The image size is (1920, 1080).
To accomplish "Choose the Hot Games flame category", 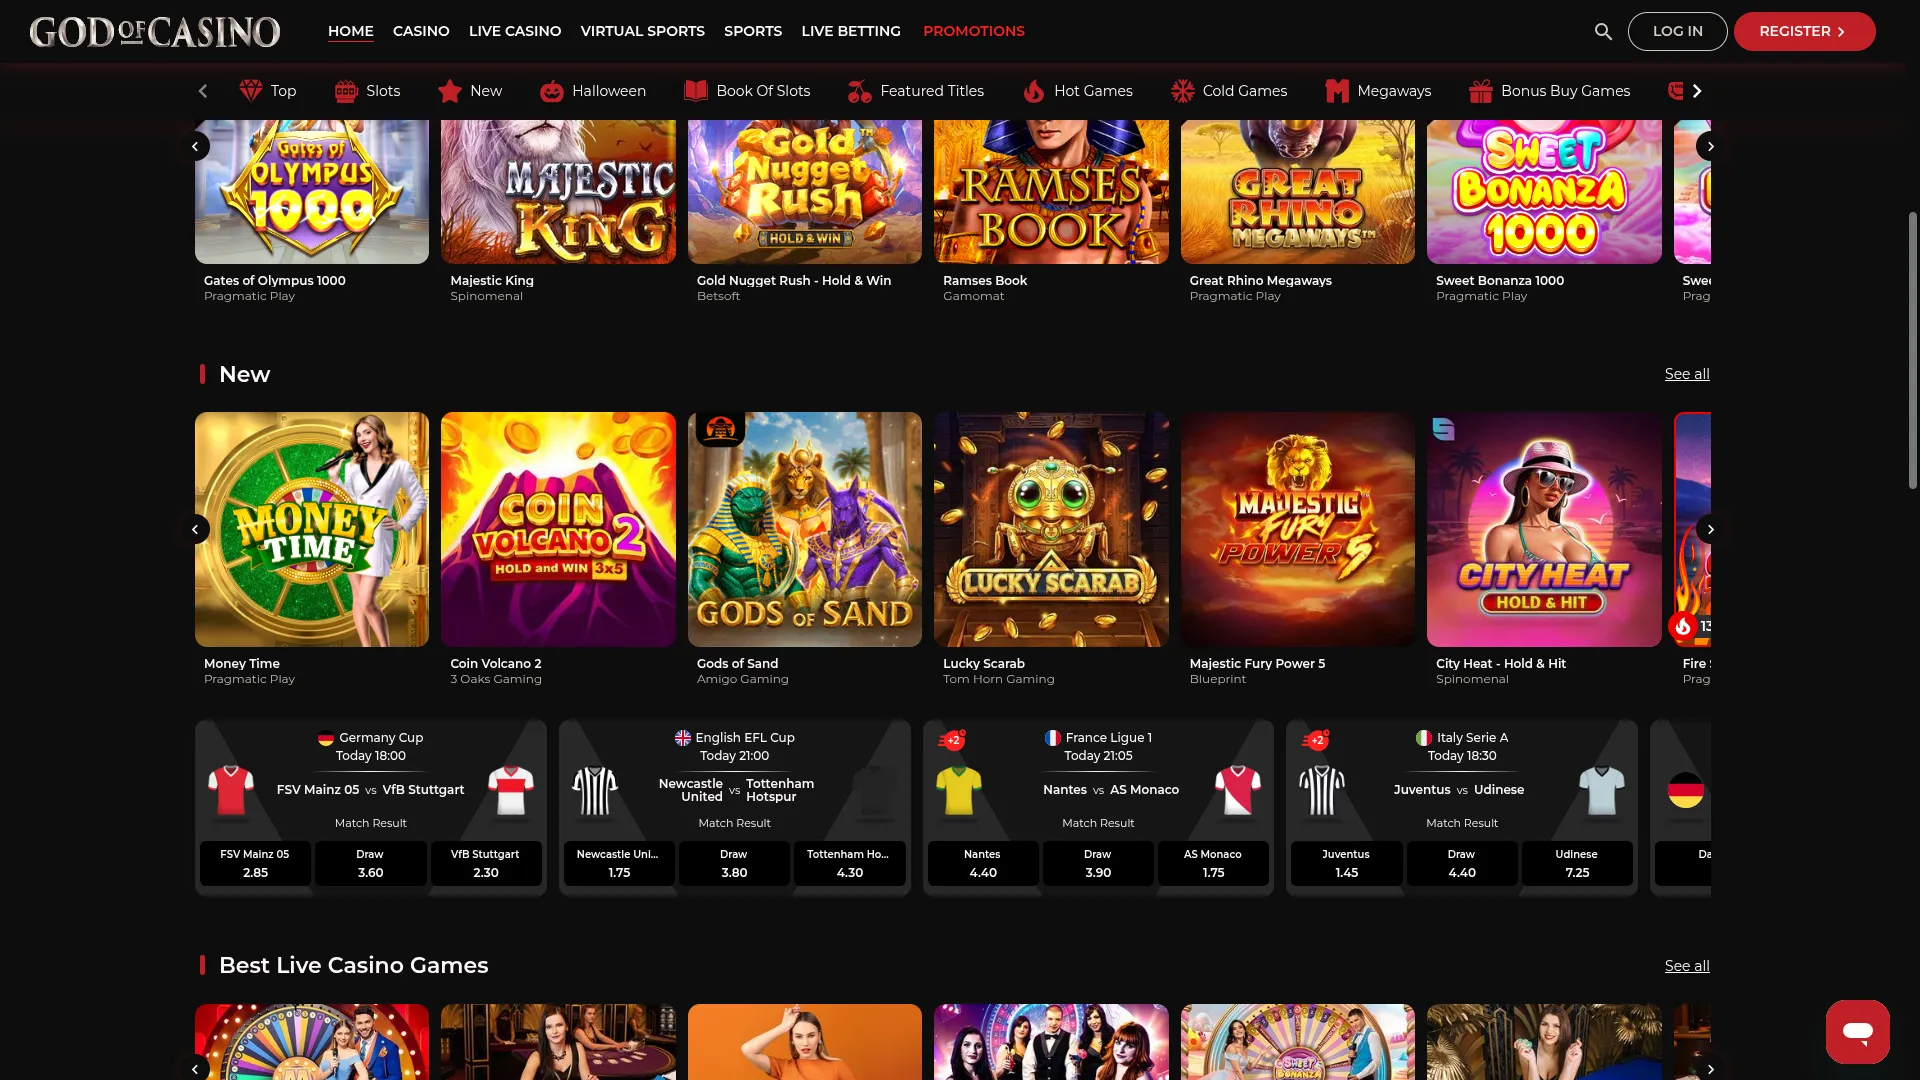I will click(x=1077, y=91).
